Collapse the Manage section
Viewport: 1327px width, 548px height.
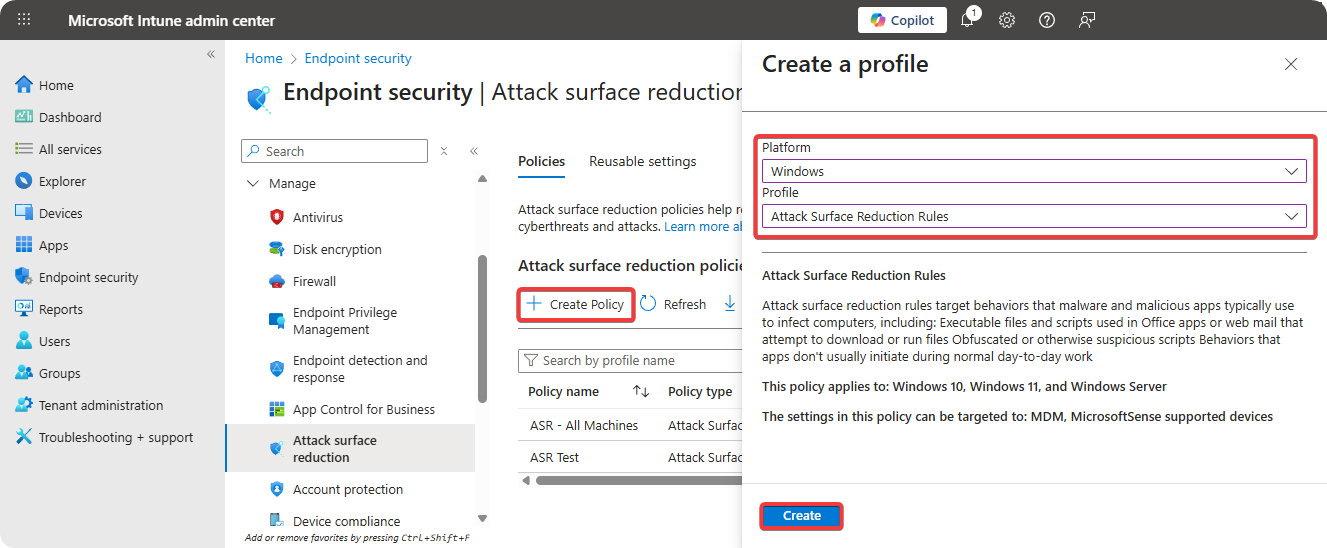tap(251, 184)
